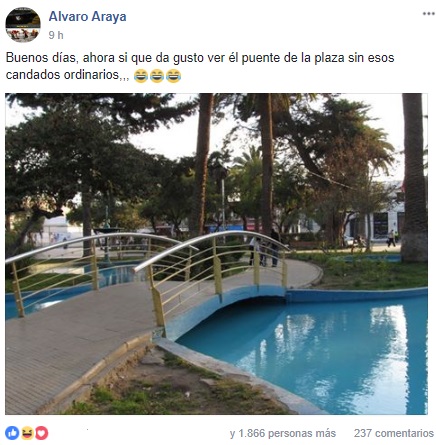Viewport: 436px width, 445px height.
Task: Open the post's "9 h" timestamp link
Action: (x=56, y=35)
